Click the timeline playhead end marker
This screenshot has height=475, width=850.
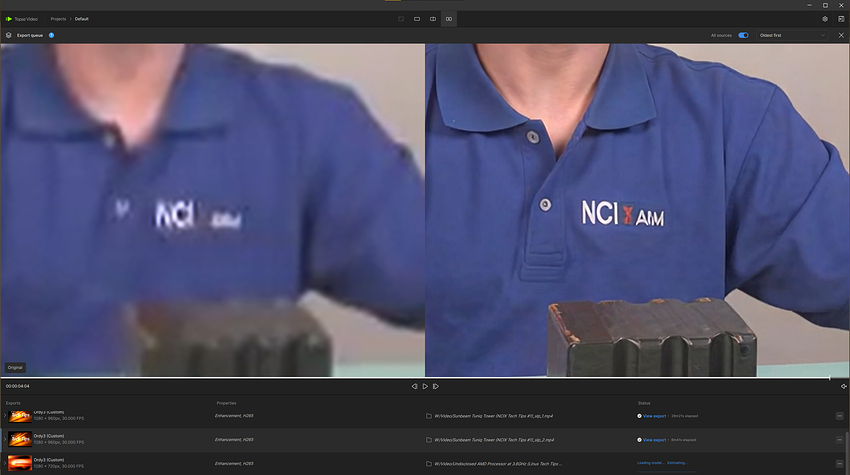tap(829, 378)
